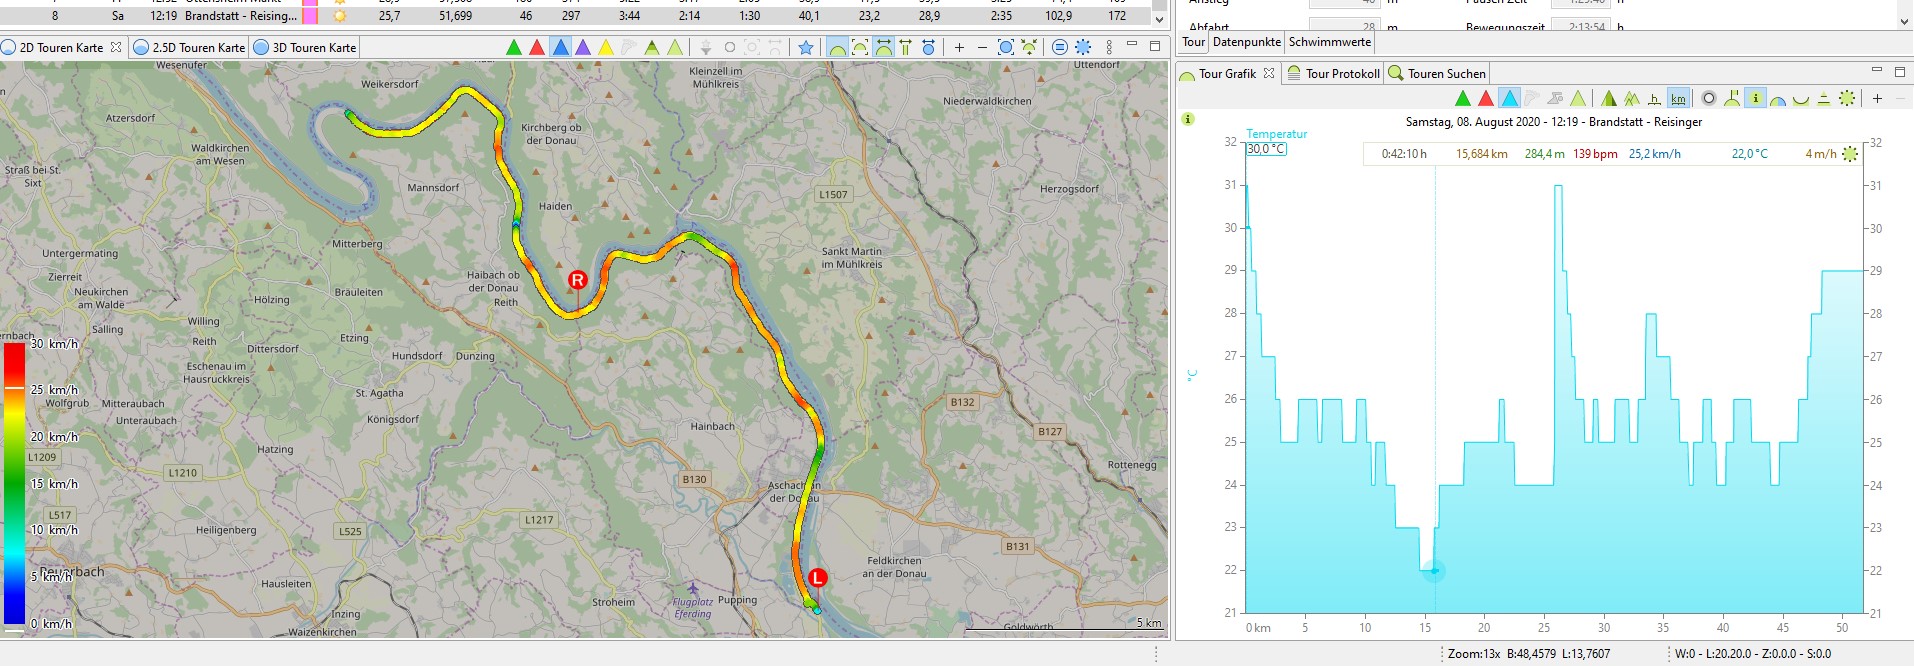This screenshot has height=666, width=1914.
Task: Toggle the show tour in map icon
Action: coord(837,47)
